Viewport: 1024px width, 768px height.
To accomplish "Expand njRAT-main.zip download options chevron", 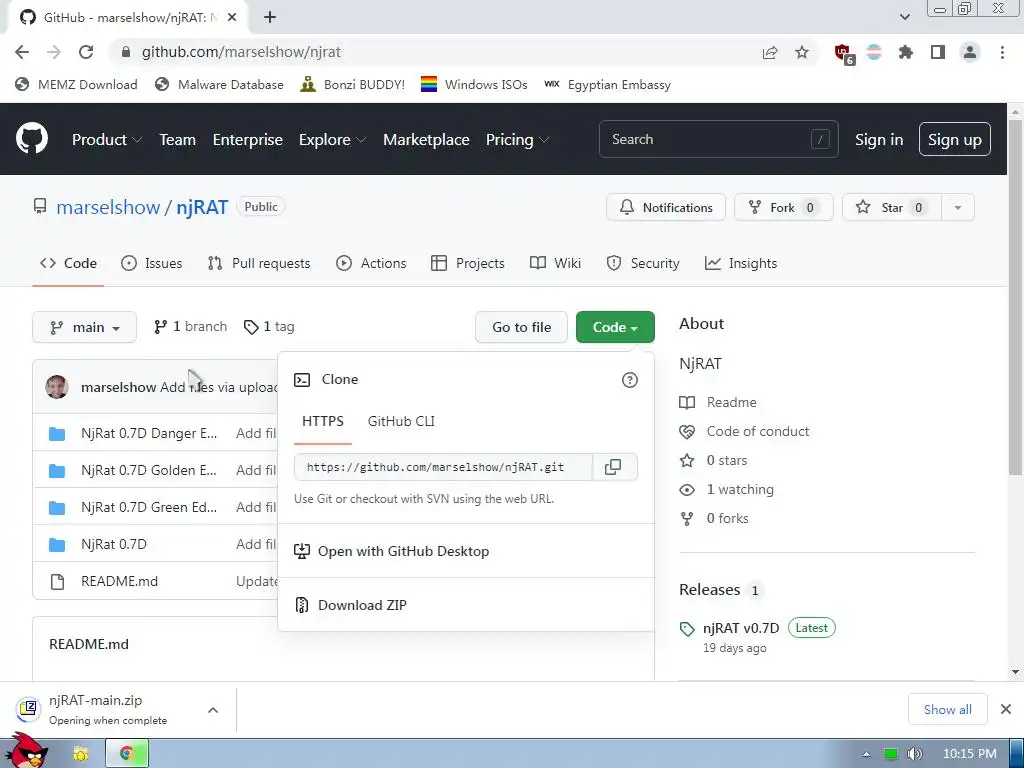I will pyautogui.click(x=213, y=710).
